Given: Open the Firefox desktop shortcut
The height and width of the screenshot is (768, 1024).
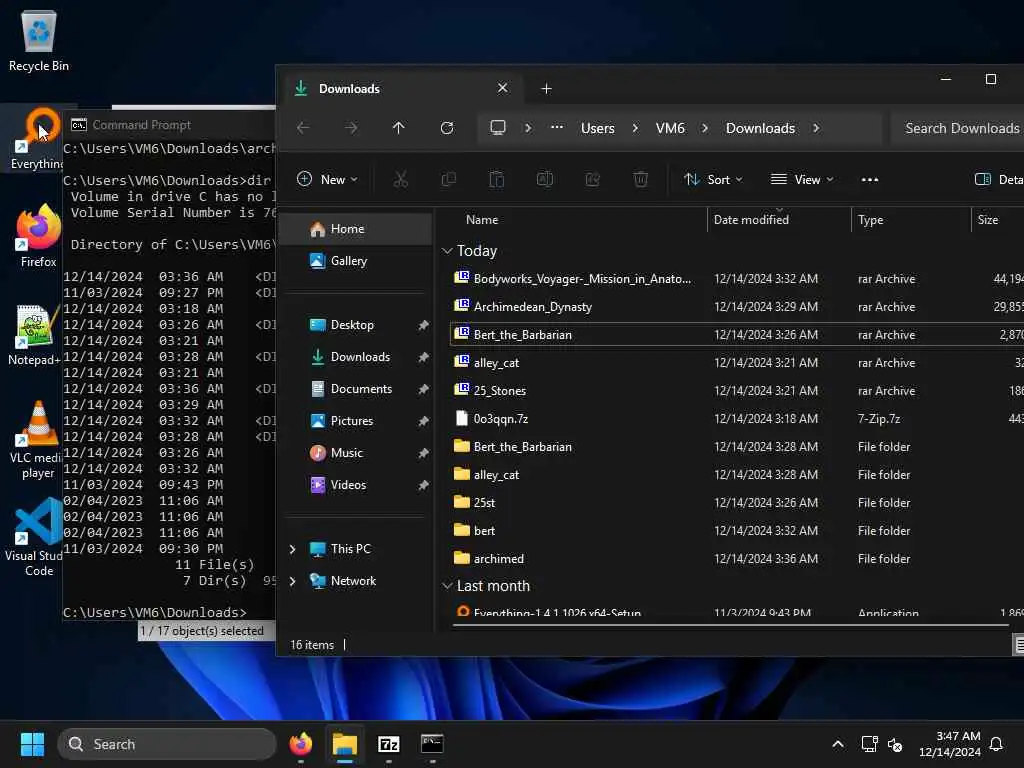Looking at the screenshot, I should click(39, 235).
